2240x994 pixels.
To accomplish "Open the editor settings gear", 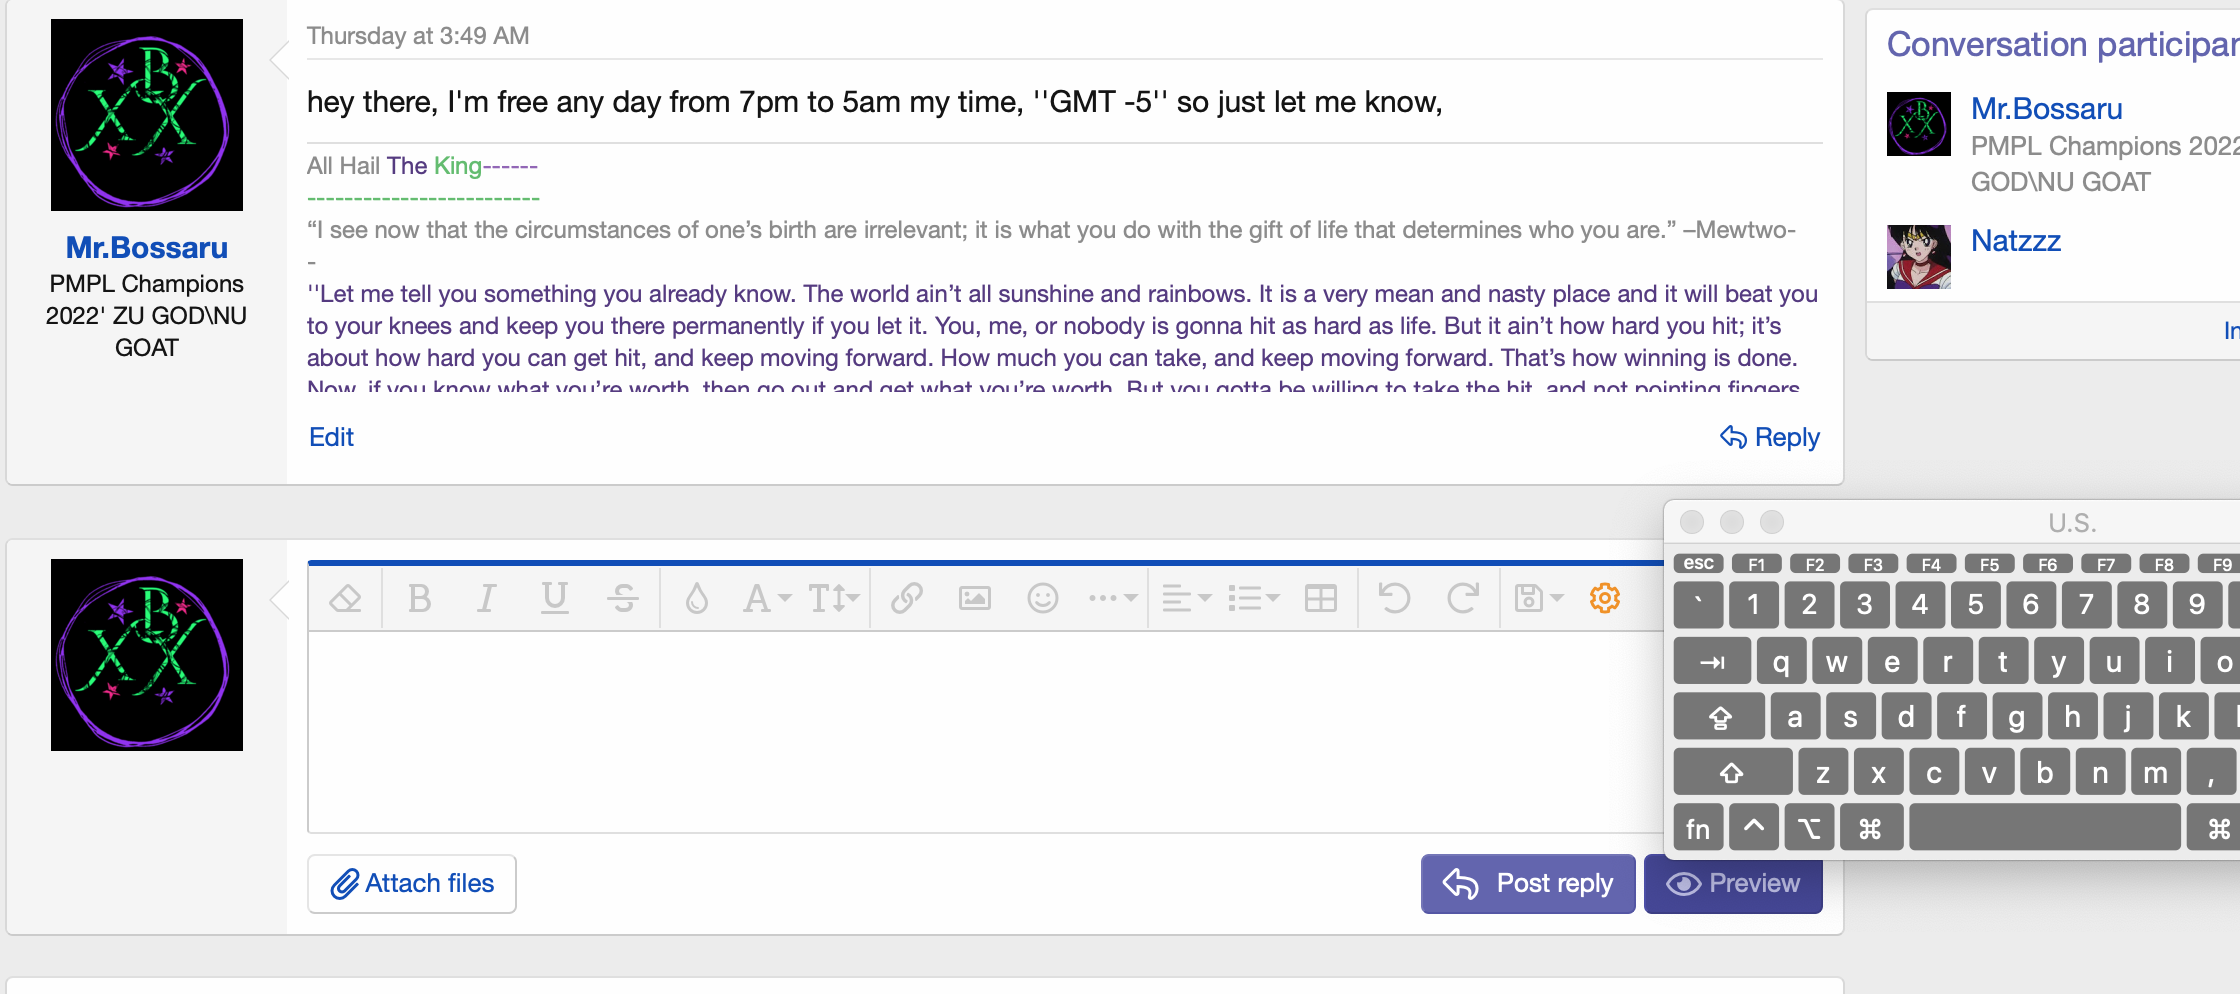I will pos(1604,598).
